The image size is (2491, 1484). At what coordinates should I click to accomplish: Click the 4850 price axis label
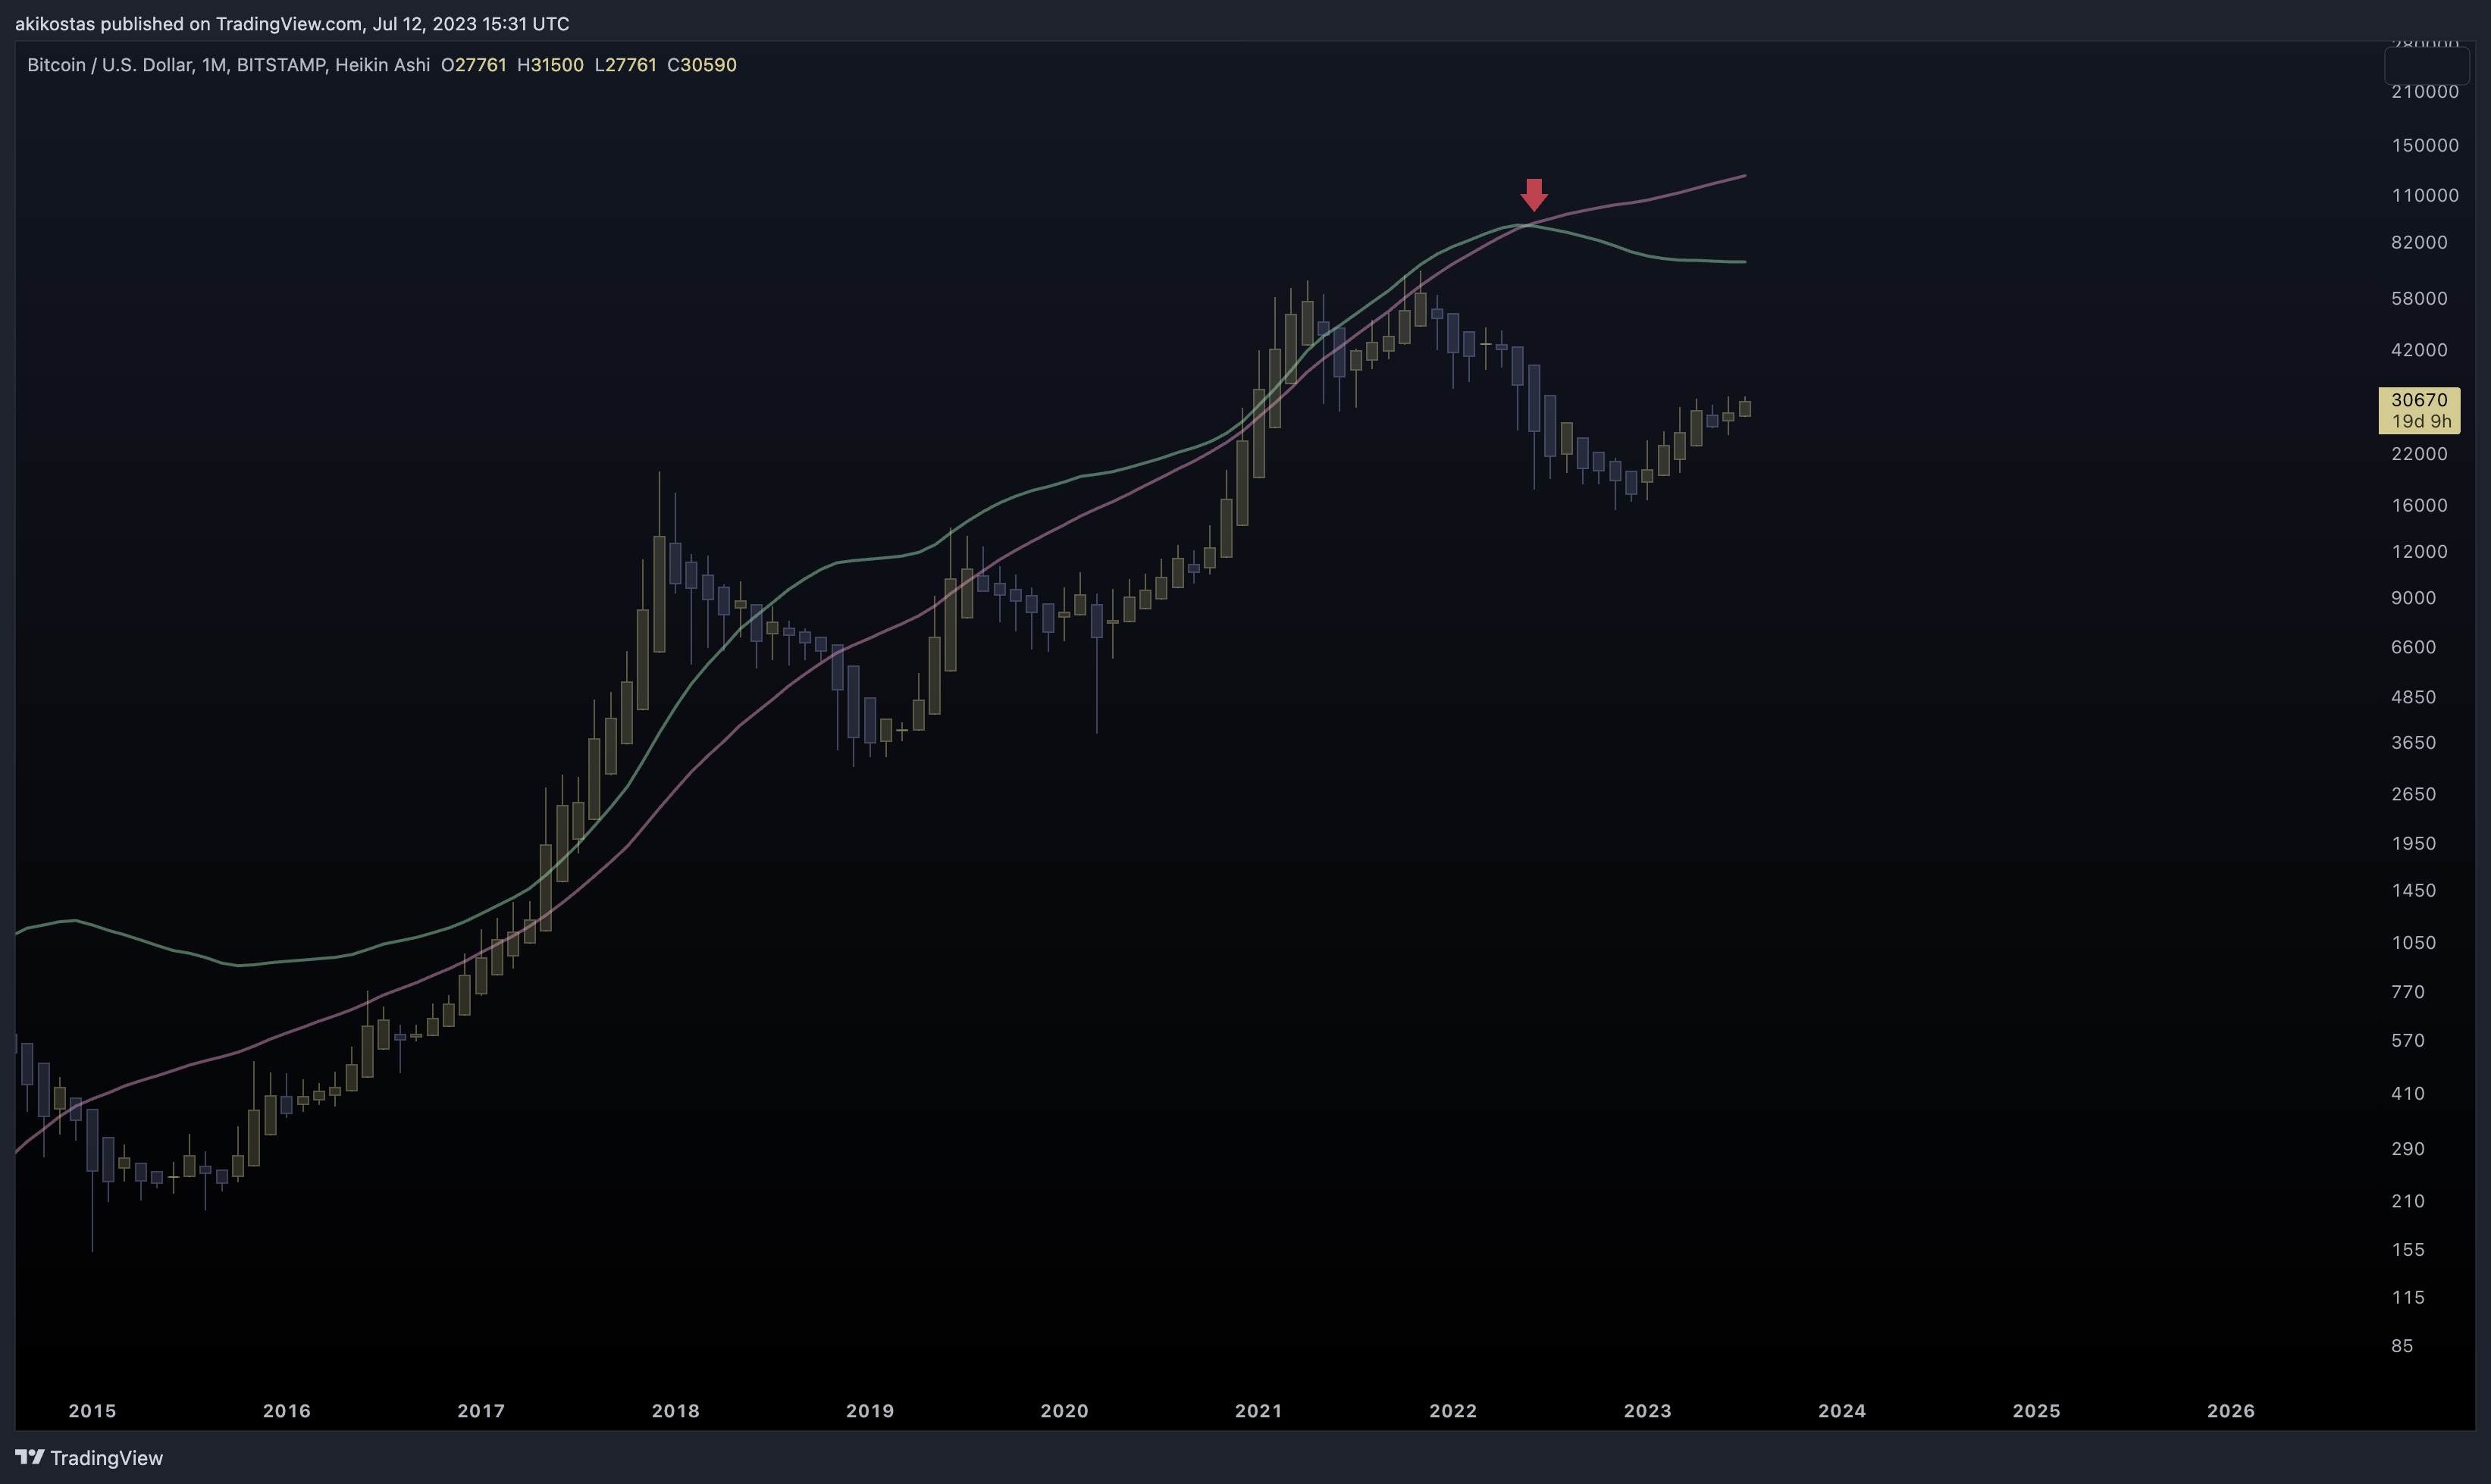click(2413, 697)
